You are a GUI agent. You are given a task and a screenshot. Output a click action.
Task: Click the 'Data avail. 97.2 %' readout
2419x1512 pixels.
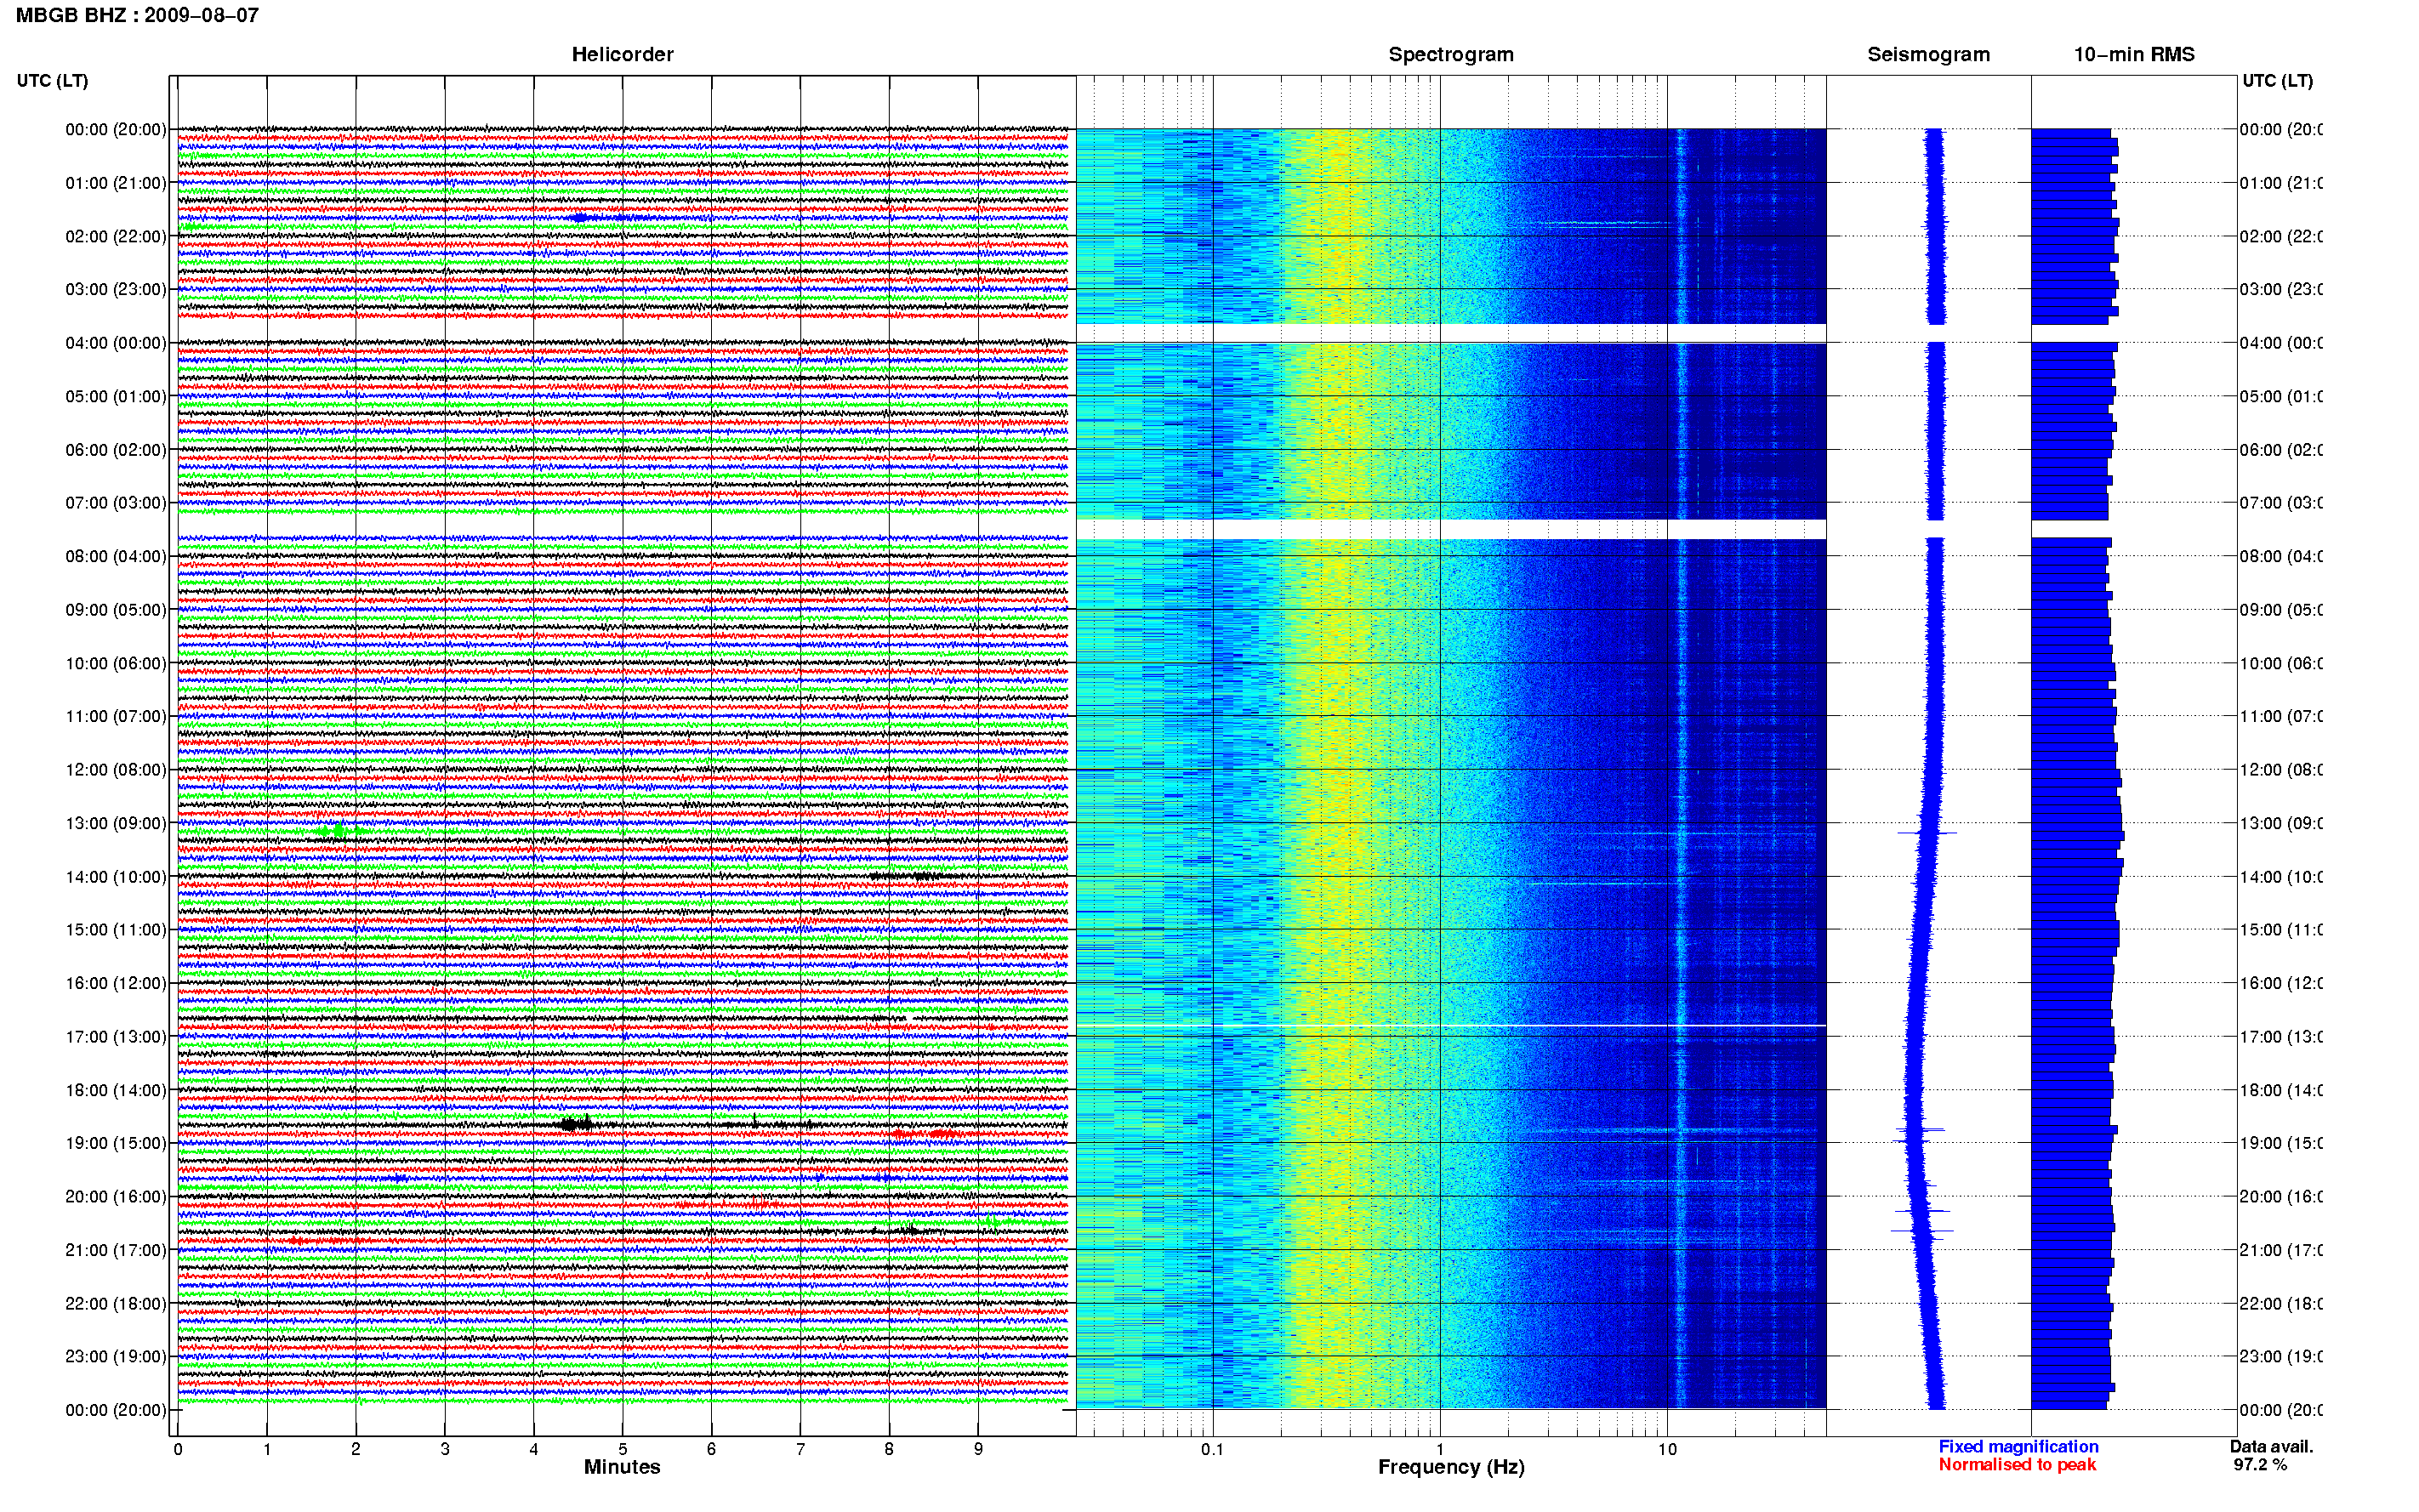(2271, 1455)
